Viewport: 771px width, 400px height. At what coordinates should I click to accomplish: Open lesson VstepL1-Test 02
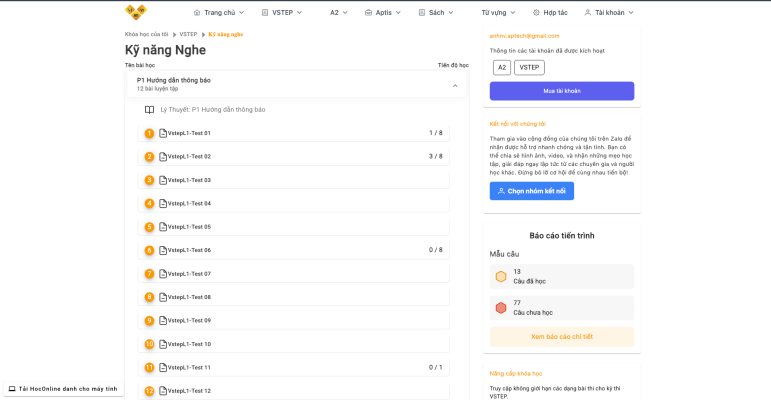[x=294, y=156]
